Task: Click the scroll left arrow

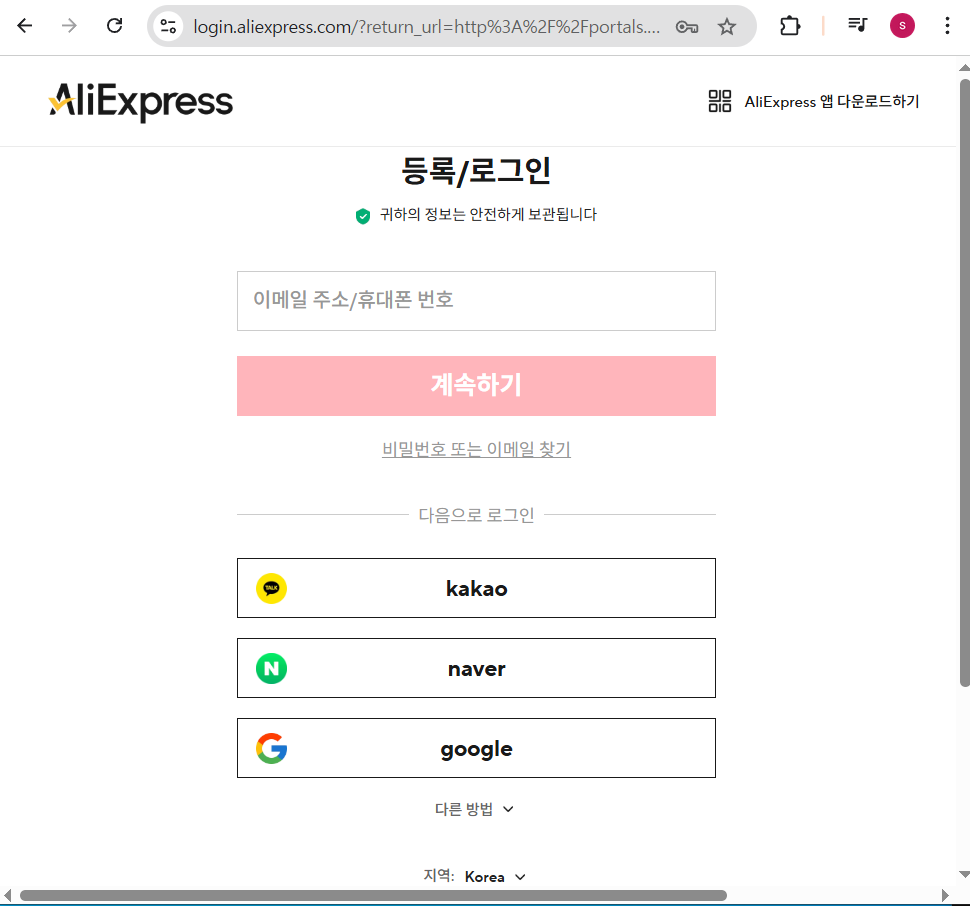Action: pos(7,895)
